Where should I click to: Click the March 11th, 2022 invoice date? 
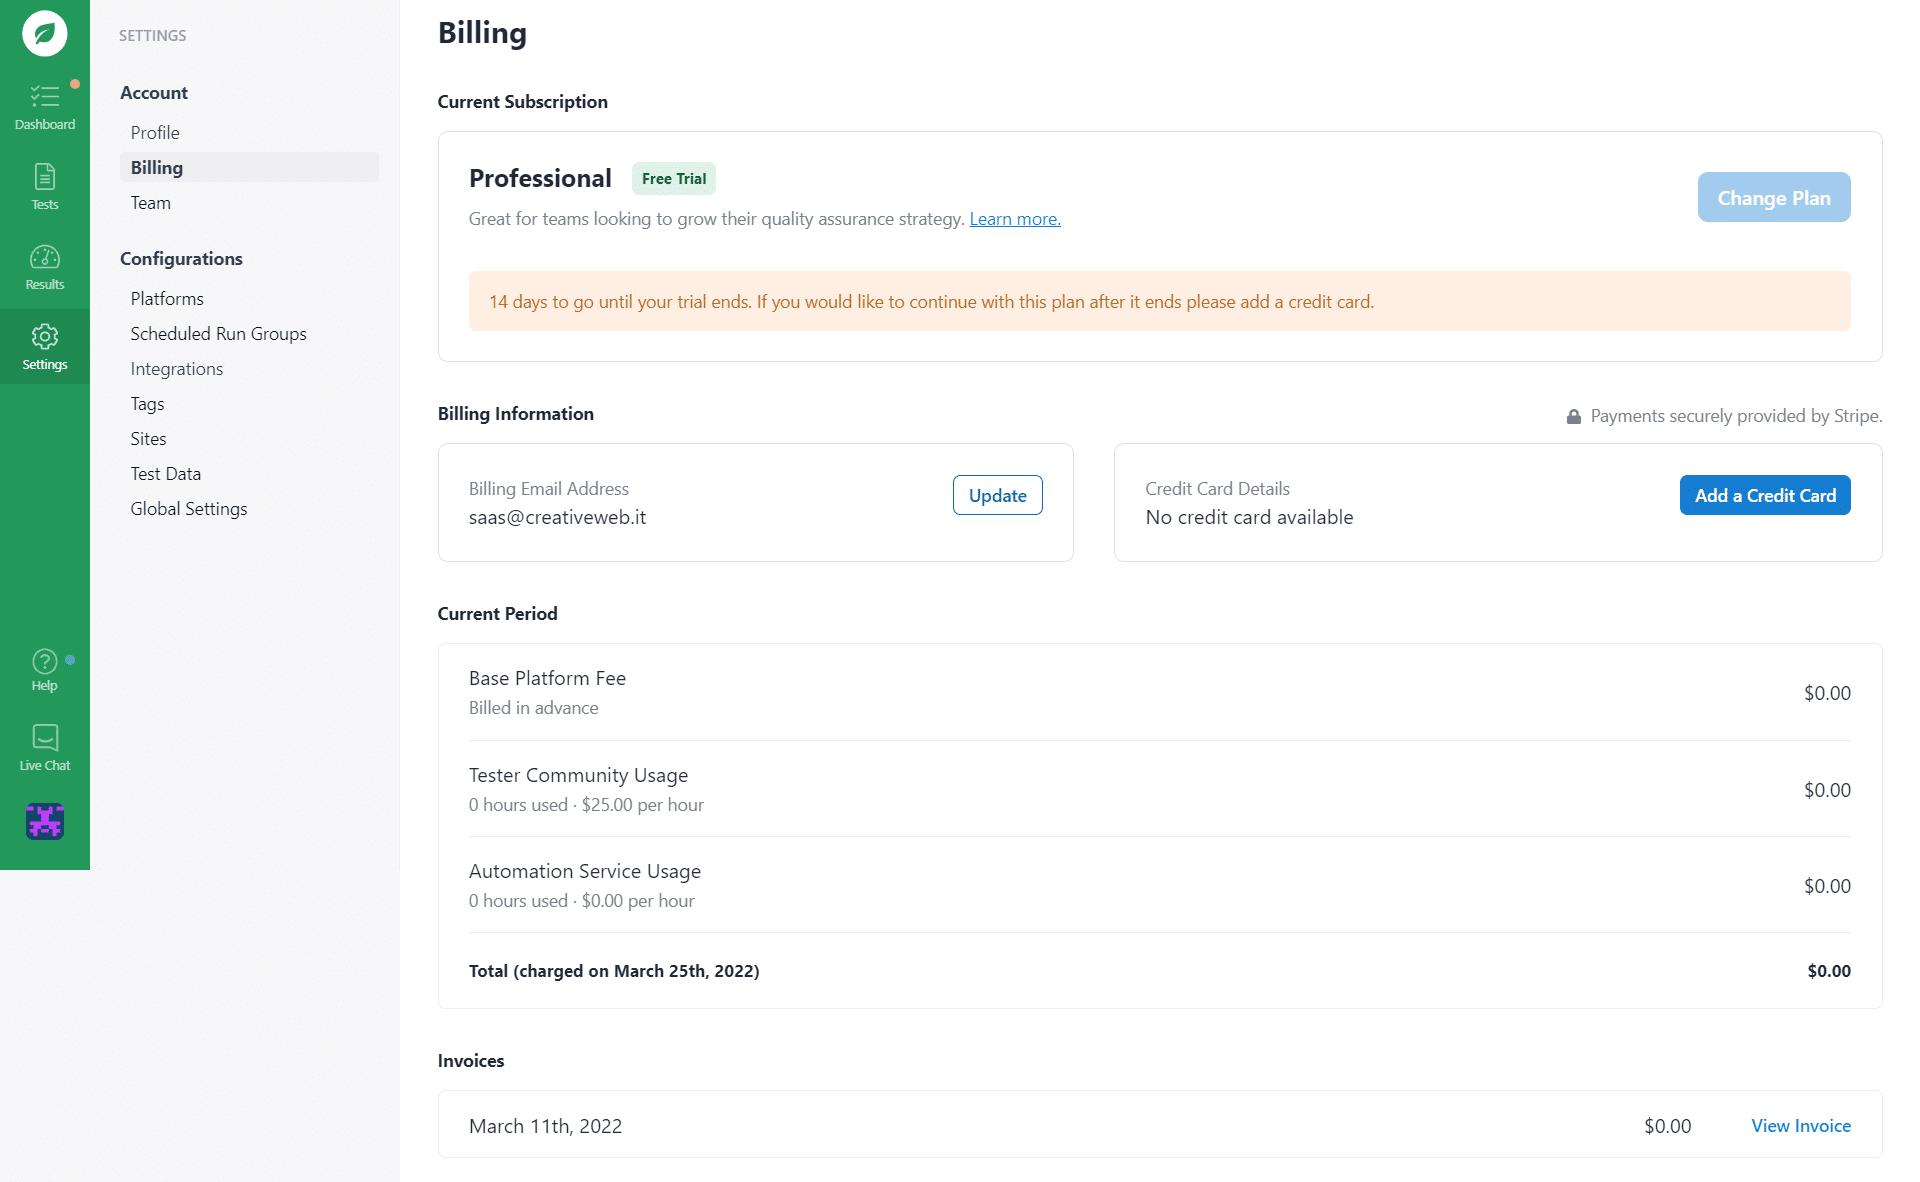coord(545,1126)
